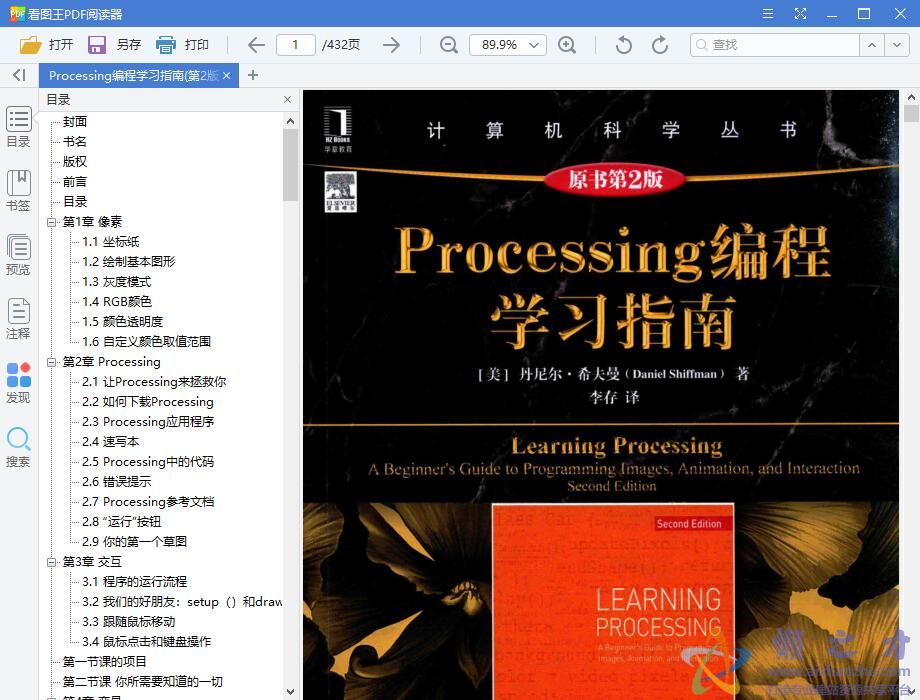Image resolution: width=920 pixels, height=700 pixels.
Task: Go to section 1.2 绘制基本图形
Action: pos(128,262)
